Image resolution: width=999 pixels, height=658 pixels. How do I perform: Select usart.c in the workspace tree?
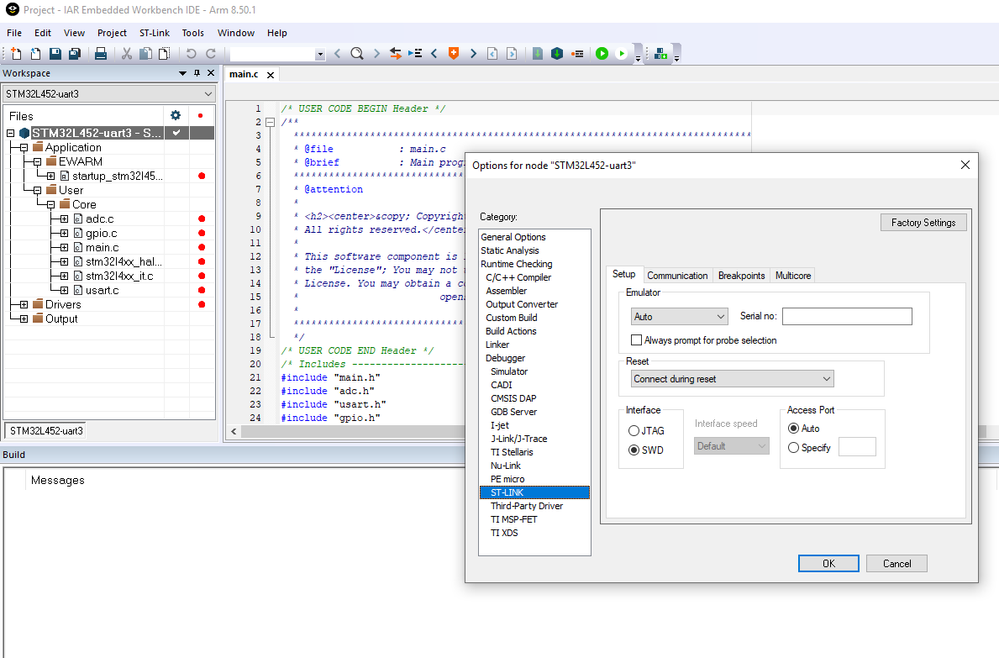(x=102, y=290)
